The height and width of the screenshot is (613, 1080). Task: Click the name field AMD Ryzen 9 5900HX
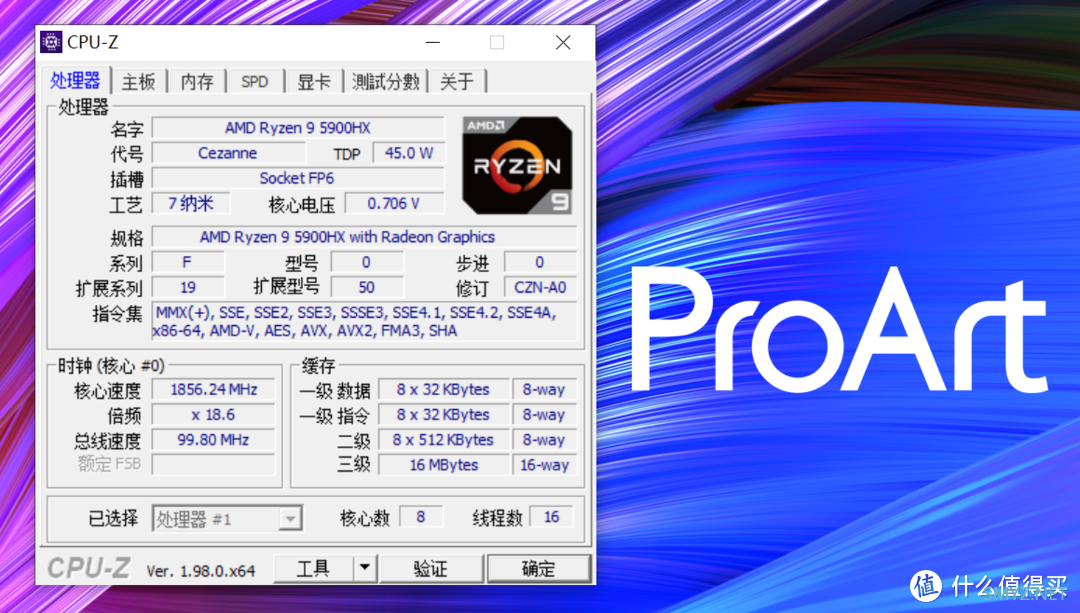click(298, 128)
